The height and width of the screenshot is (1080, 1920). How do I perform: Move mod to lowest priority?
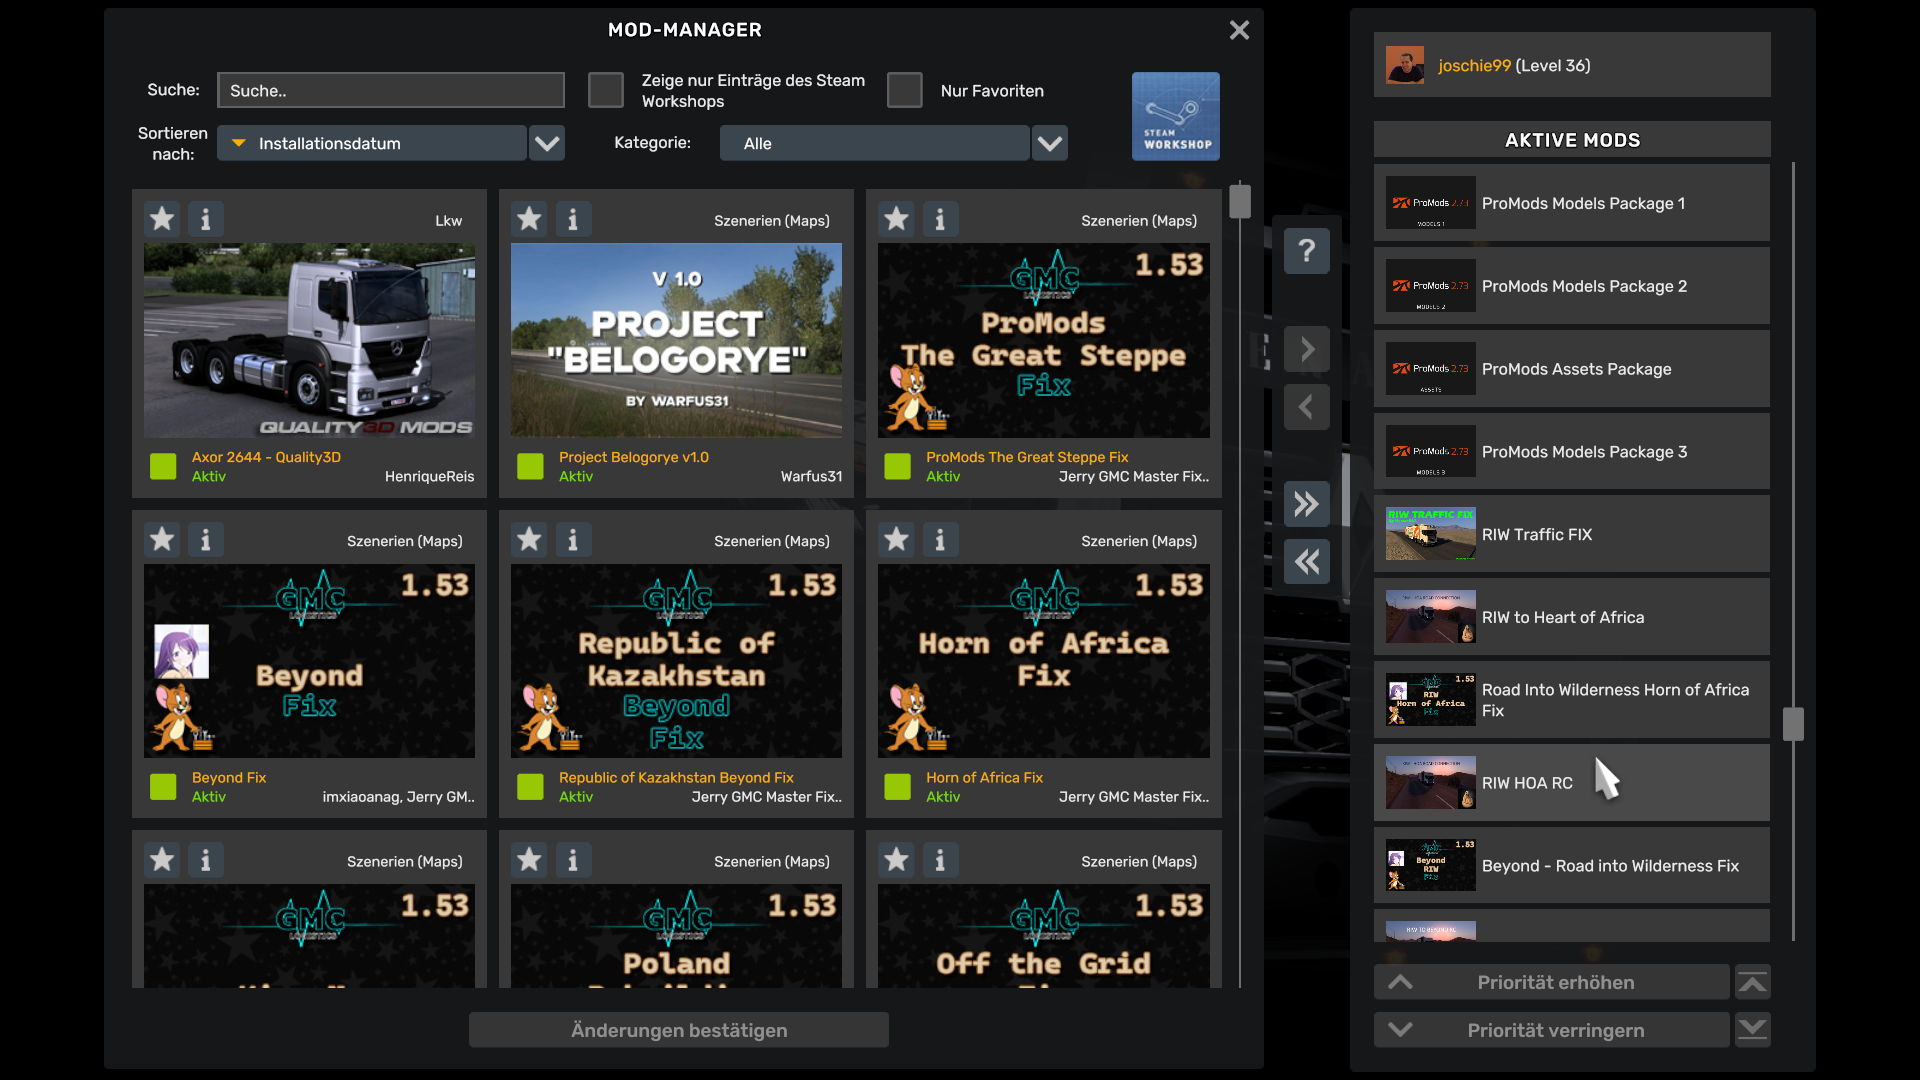(1753, 1030)
